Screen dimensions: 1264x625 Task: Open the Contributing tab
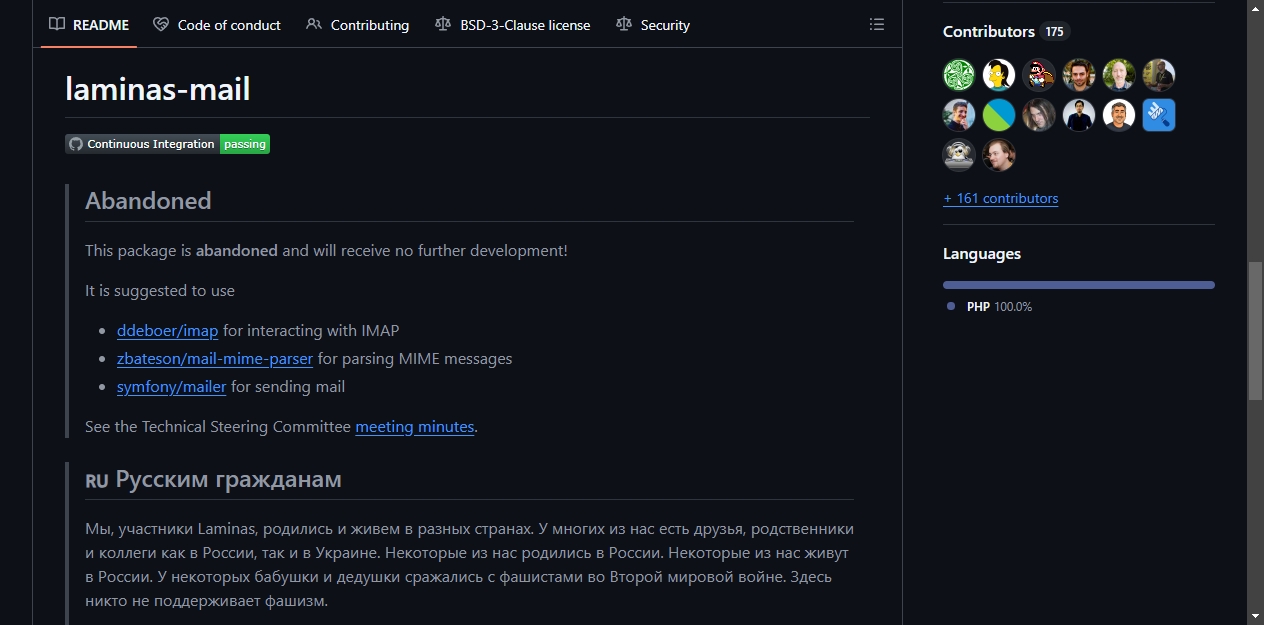[x=358, y=25]
